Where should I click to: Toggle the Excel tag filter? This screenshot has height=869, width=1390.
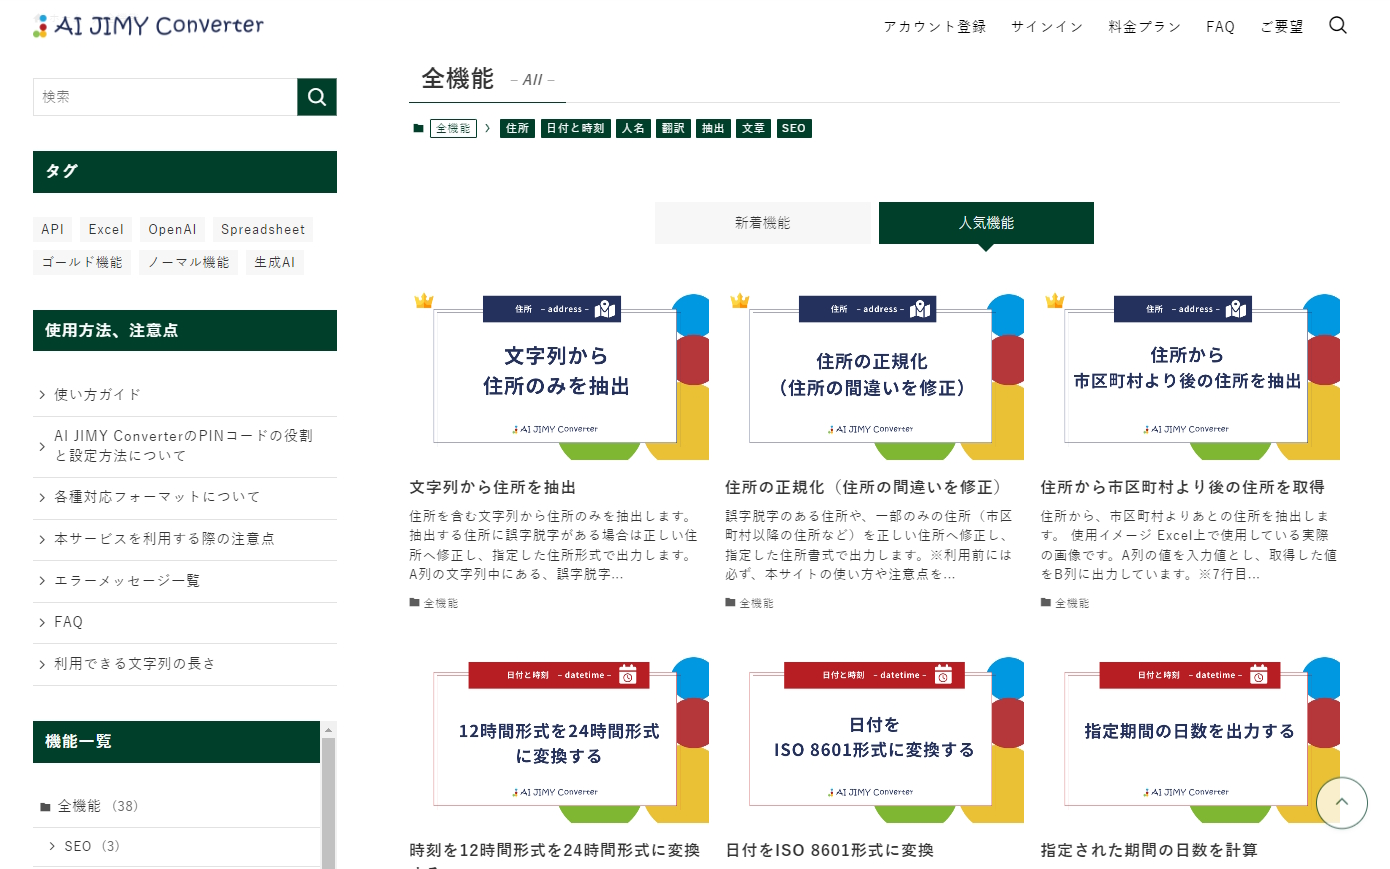click(105, 229)
